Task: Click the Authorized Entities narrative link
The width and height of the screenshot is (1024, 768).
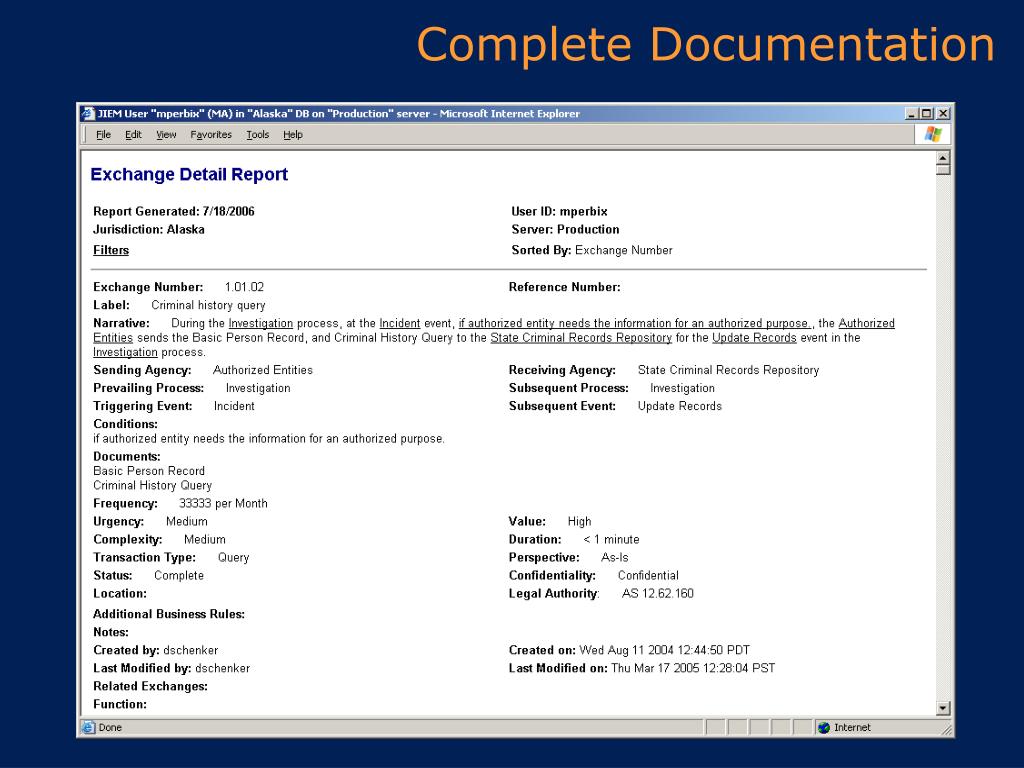Action: click(x=866, y=324)
